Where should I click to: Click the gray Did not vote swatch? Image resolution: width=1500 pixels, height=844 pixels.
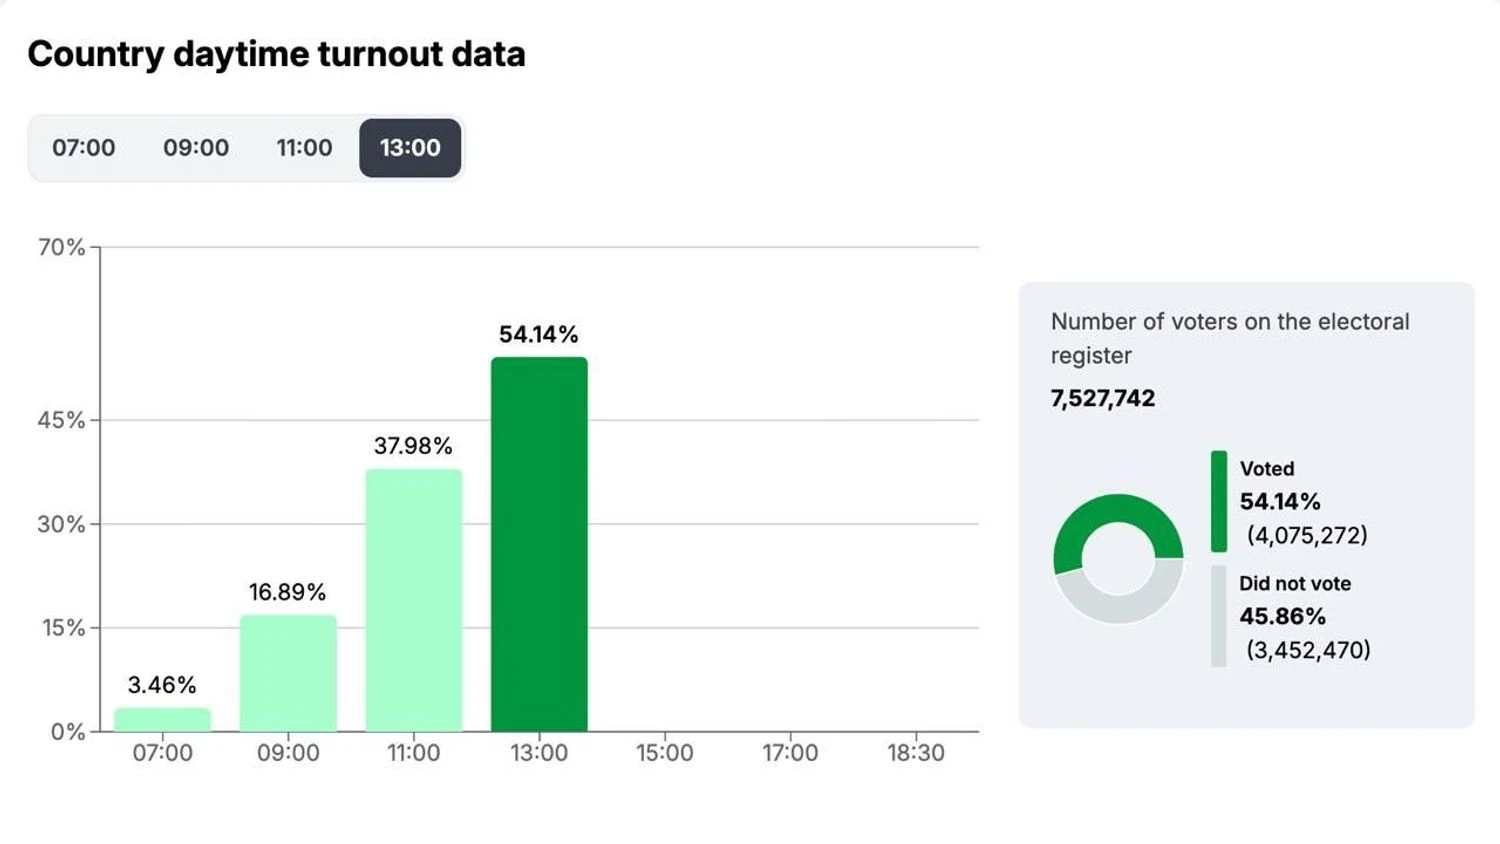(1218, 616)
